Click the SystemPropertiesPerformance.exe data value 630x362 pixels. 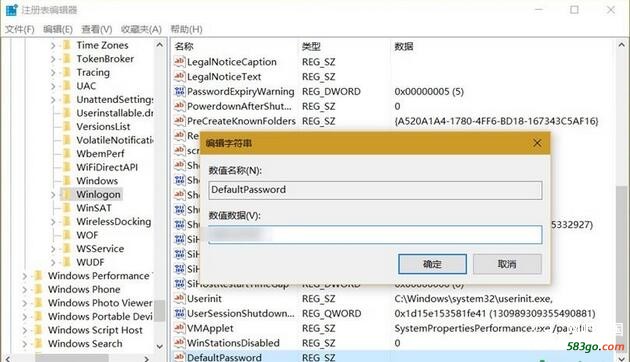493,328
